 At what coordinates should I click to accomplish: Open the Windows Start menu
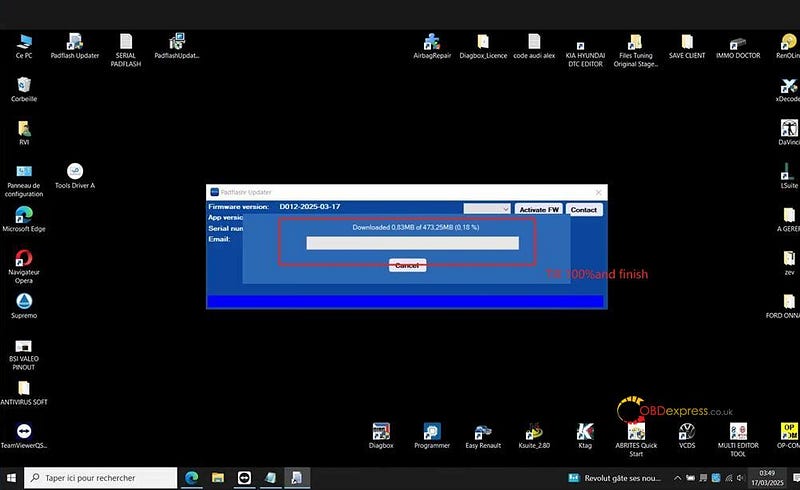11,478
